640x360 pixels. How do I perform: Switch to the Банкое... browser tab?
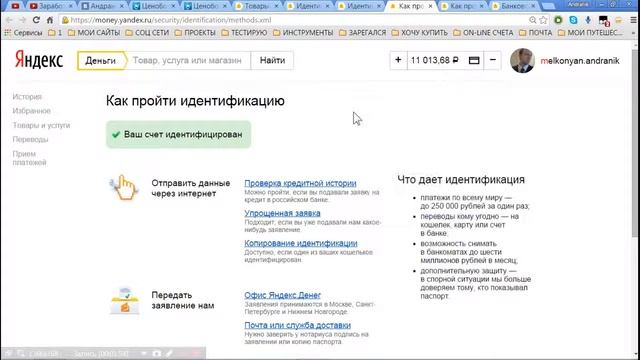click(x=514, y=6)
